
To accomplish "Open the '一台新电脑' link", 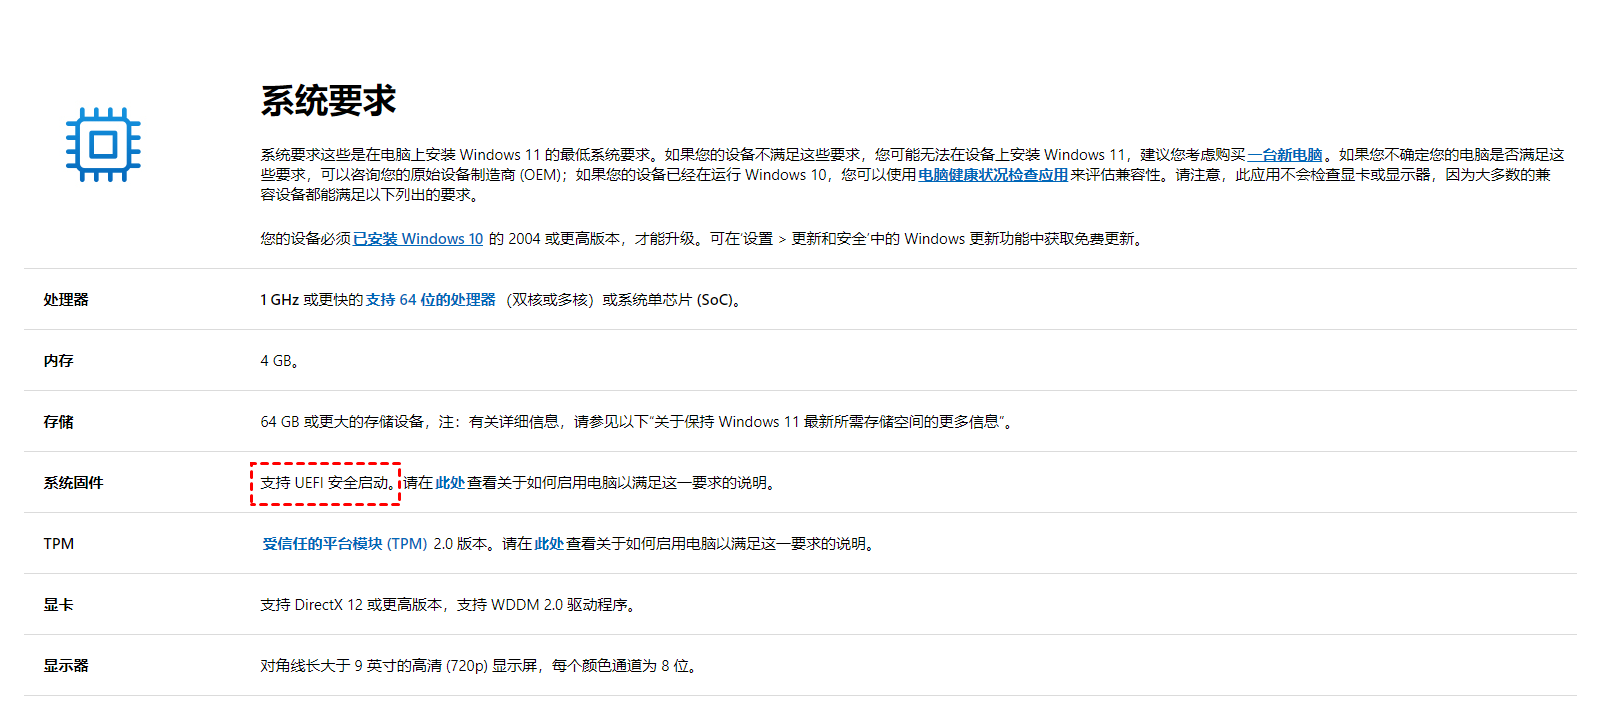I will click(1284, 155).
